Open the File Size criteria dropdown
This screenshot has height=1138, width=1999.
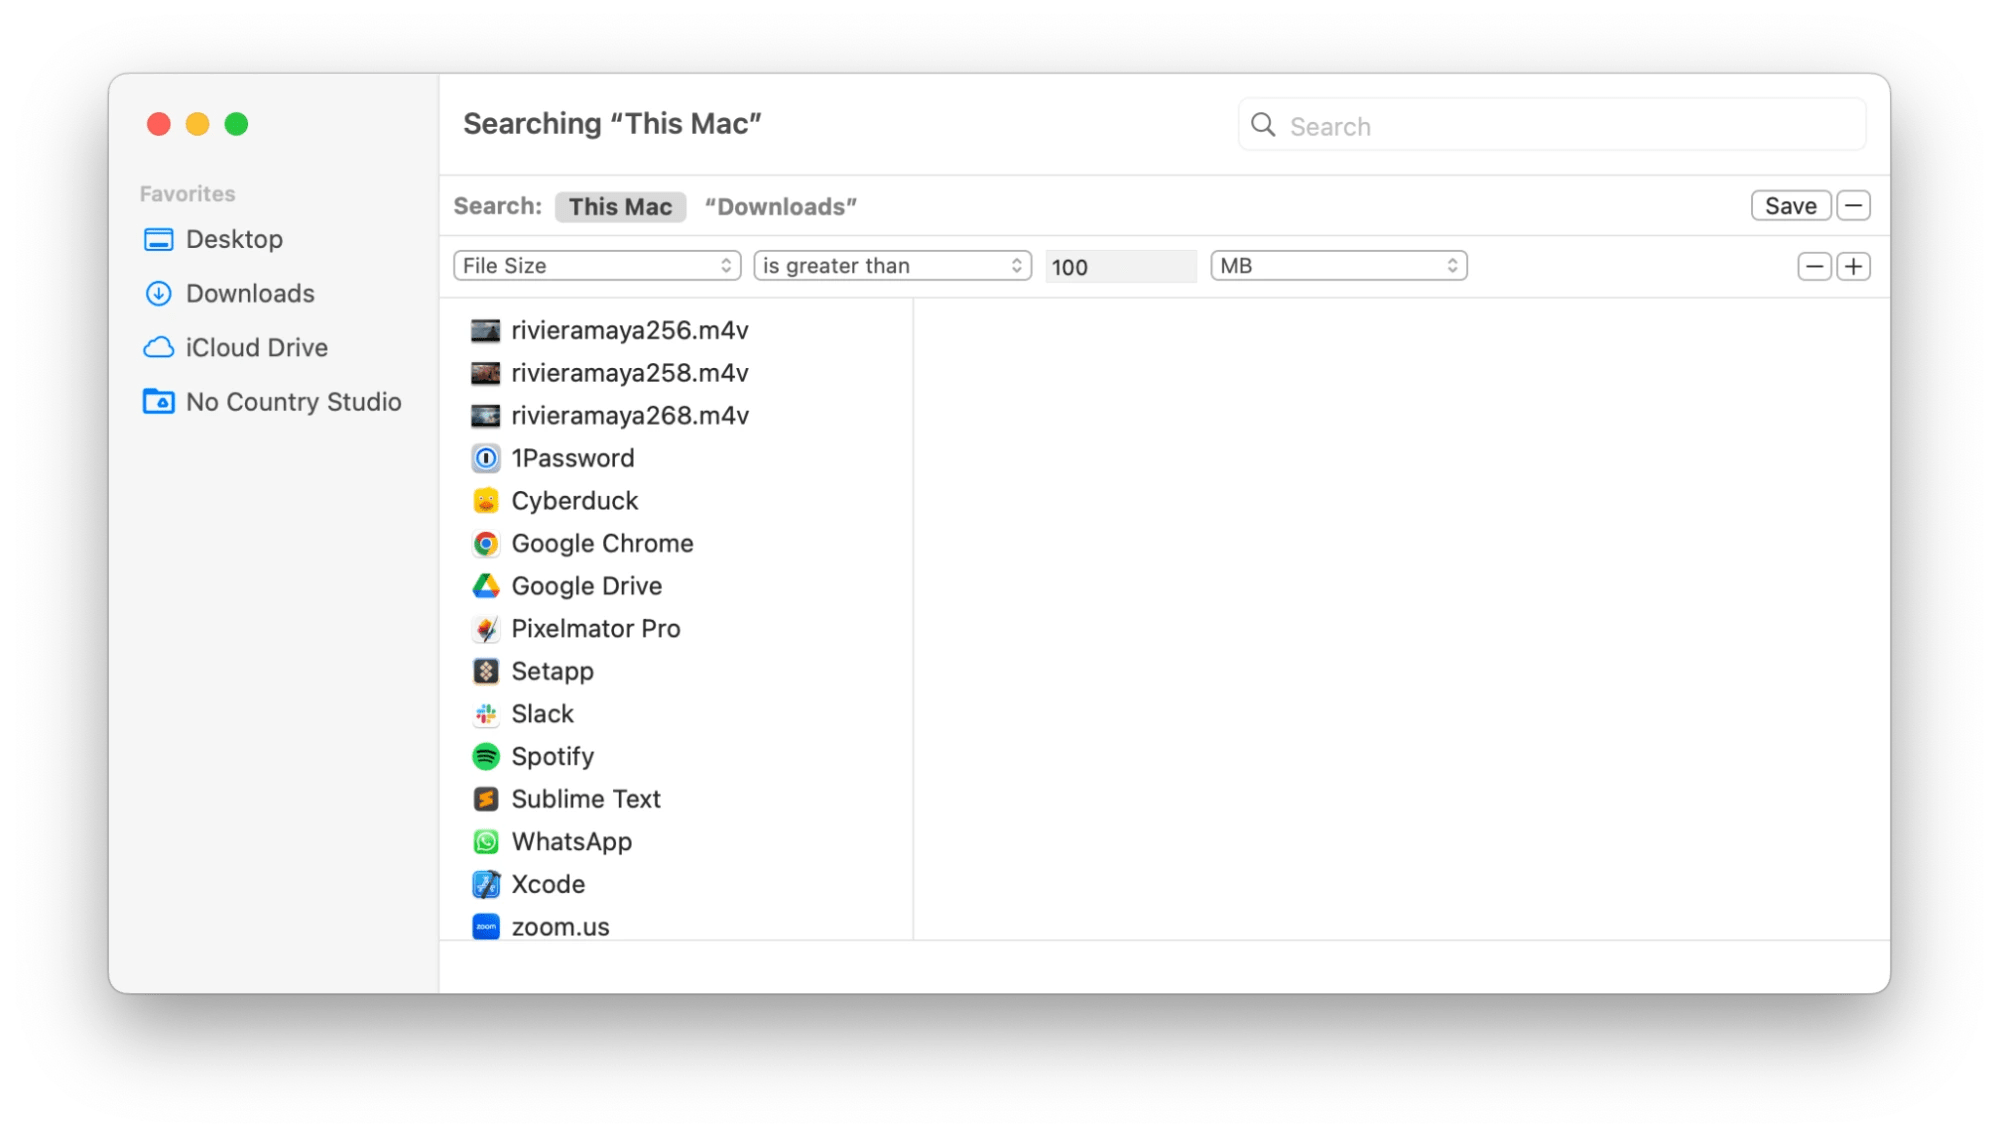[596, 265]
